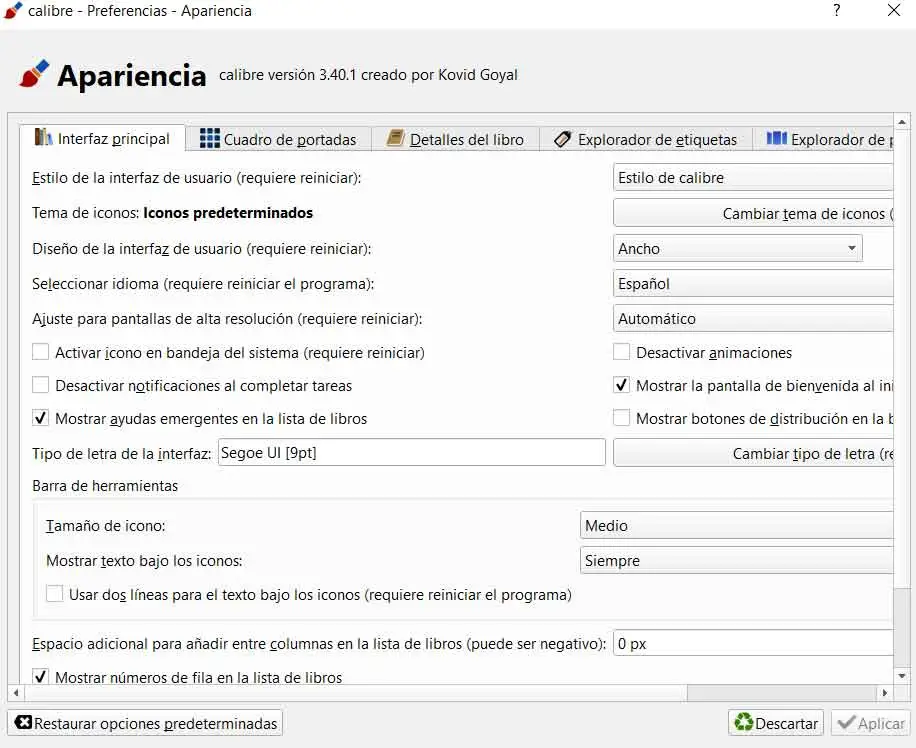Image resolution: width=916 pixels, height=748 pixels.
Task: Click the books icon on last Explorador tab
Action: tap(776, 139)
